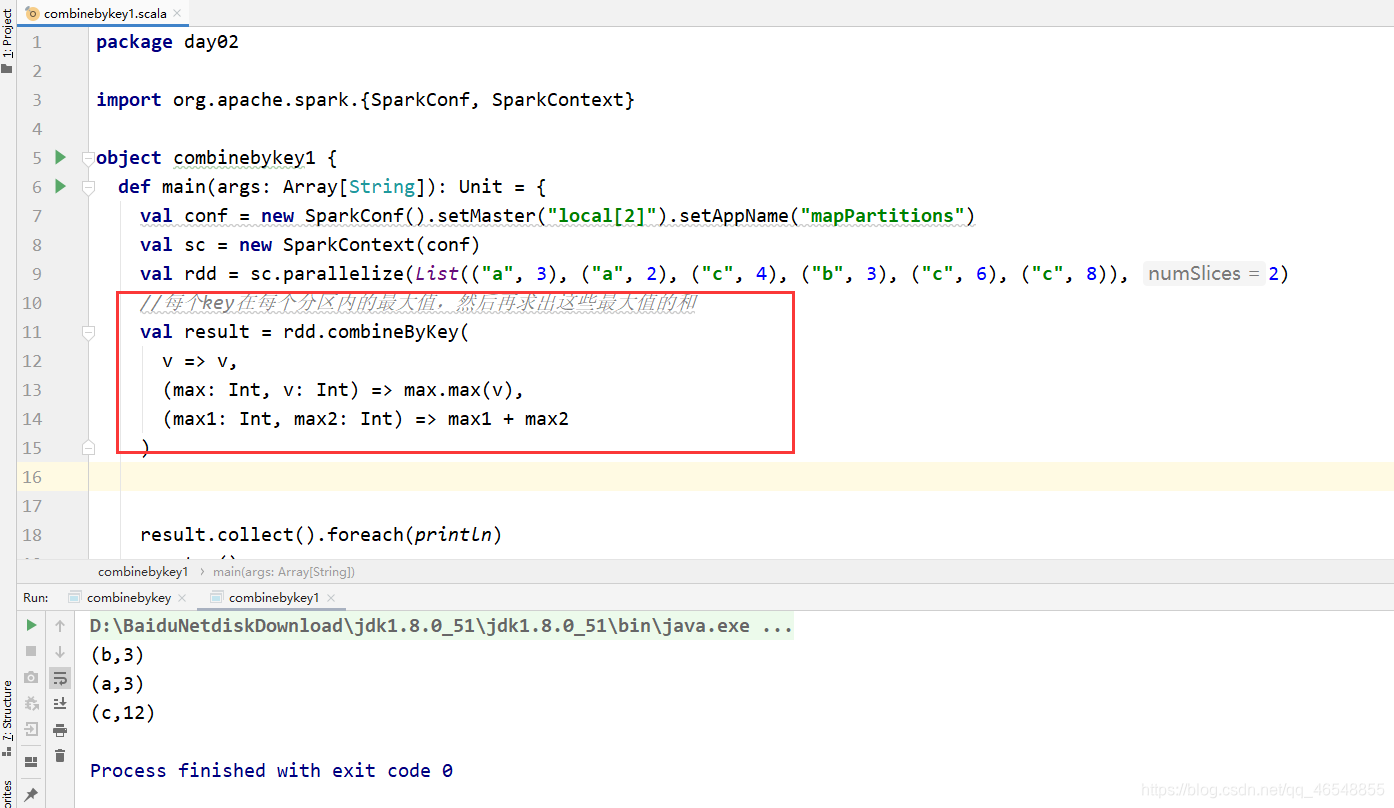Viewport: 1394px width, 808px height.
Task: Close the combinebykey run tab
Action: pyautogui.click(x=182, y=598)
